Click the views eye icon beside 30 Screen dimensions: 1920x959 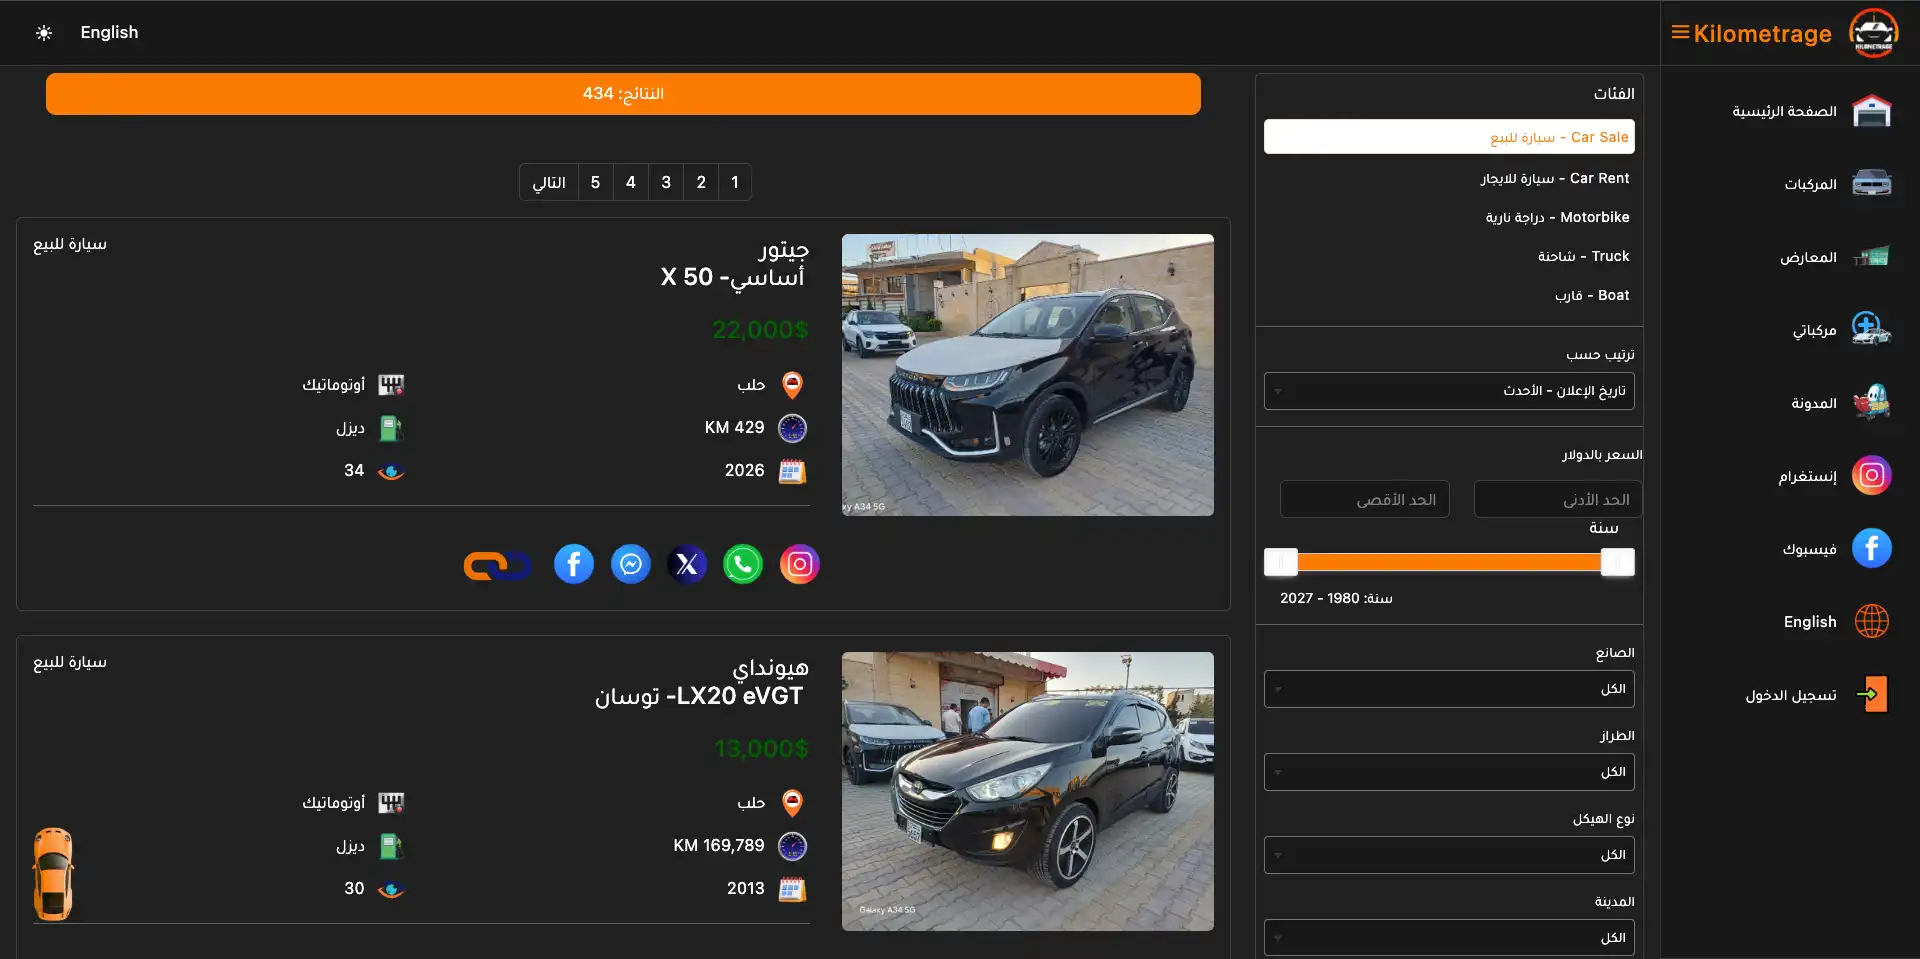pos(391,890)
